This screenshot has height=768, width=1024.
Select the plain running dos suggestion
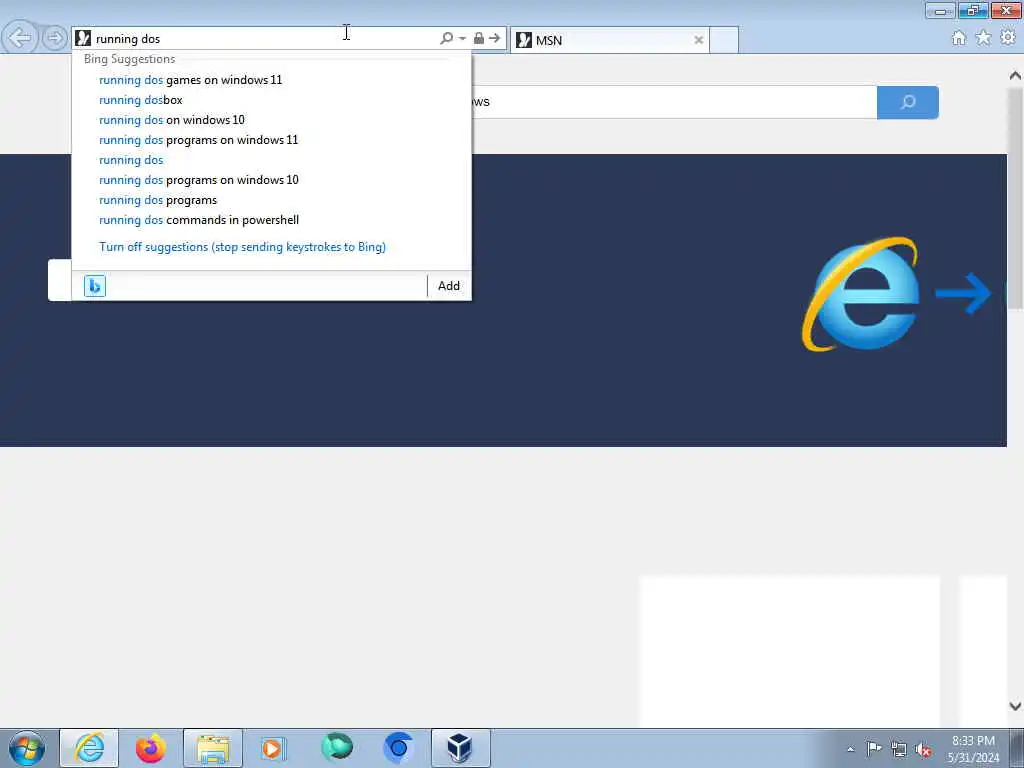click(131, 160)
